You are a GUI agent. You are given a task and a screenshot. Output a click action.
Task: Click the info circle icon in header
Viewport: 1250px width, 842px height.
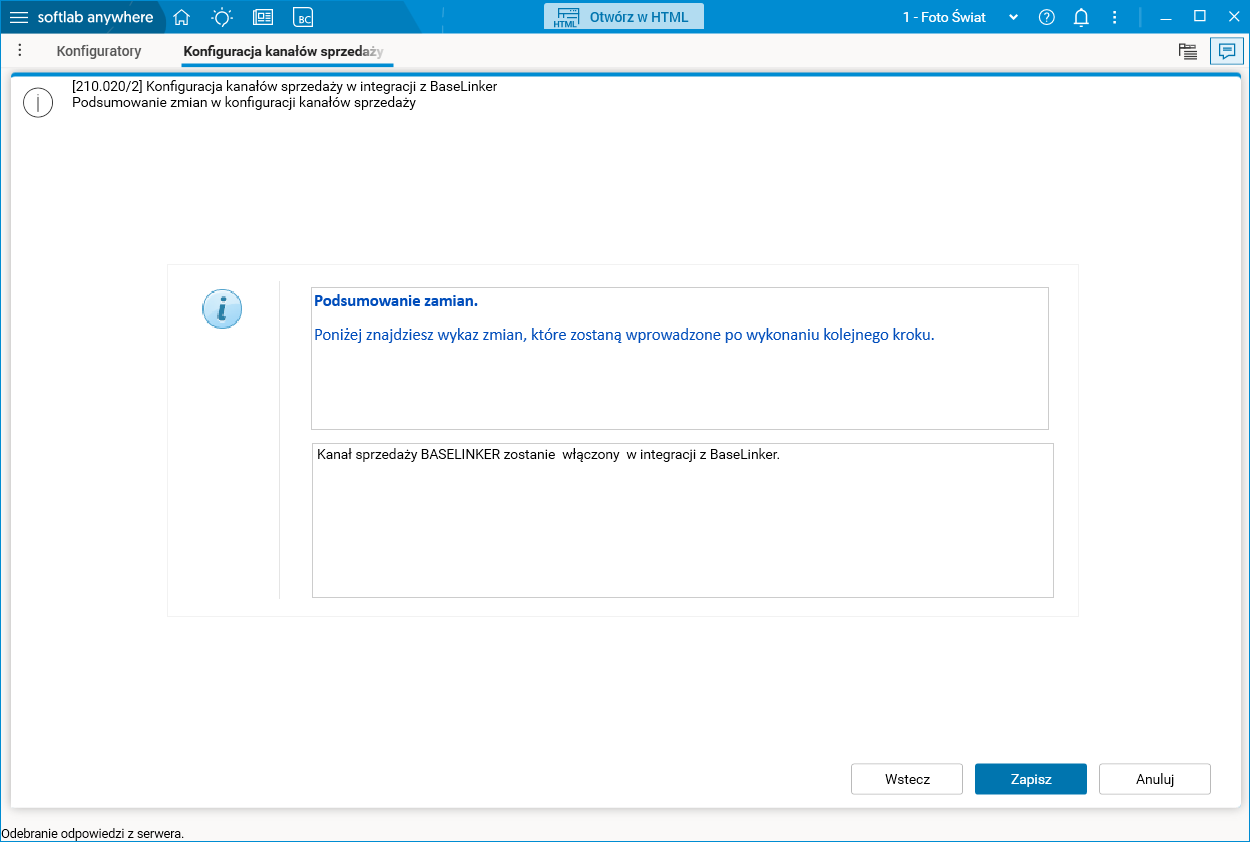pyautogui.click(x=38, y=102)
